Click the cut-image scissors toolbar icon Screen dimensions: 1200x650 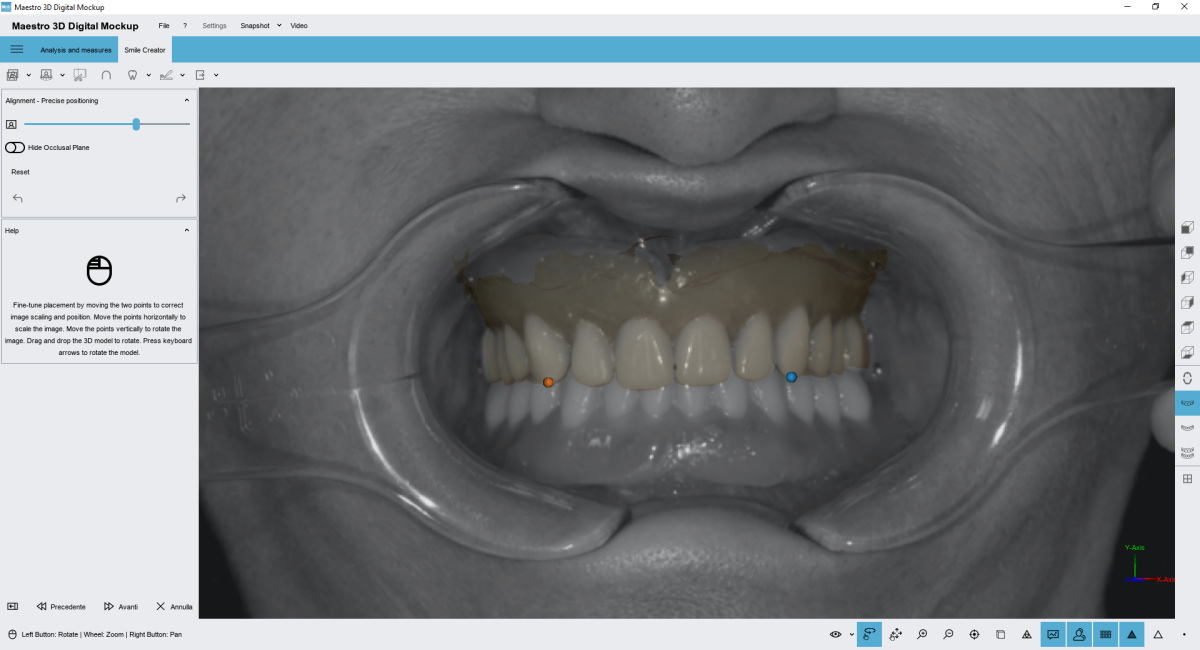(80, 75)
